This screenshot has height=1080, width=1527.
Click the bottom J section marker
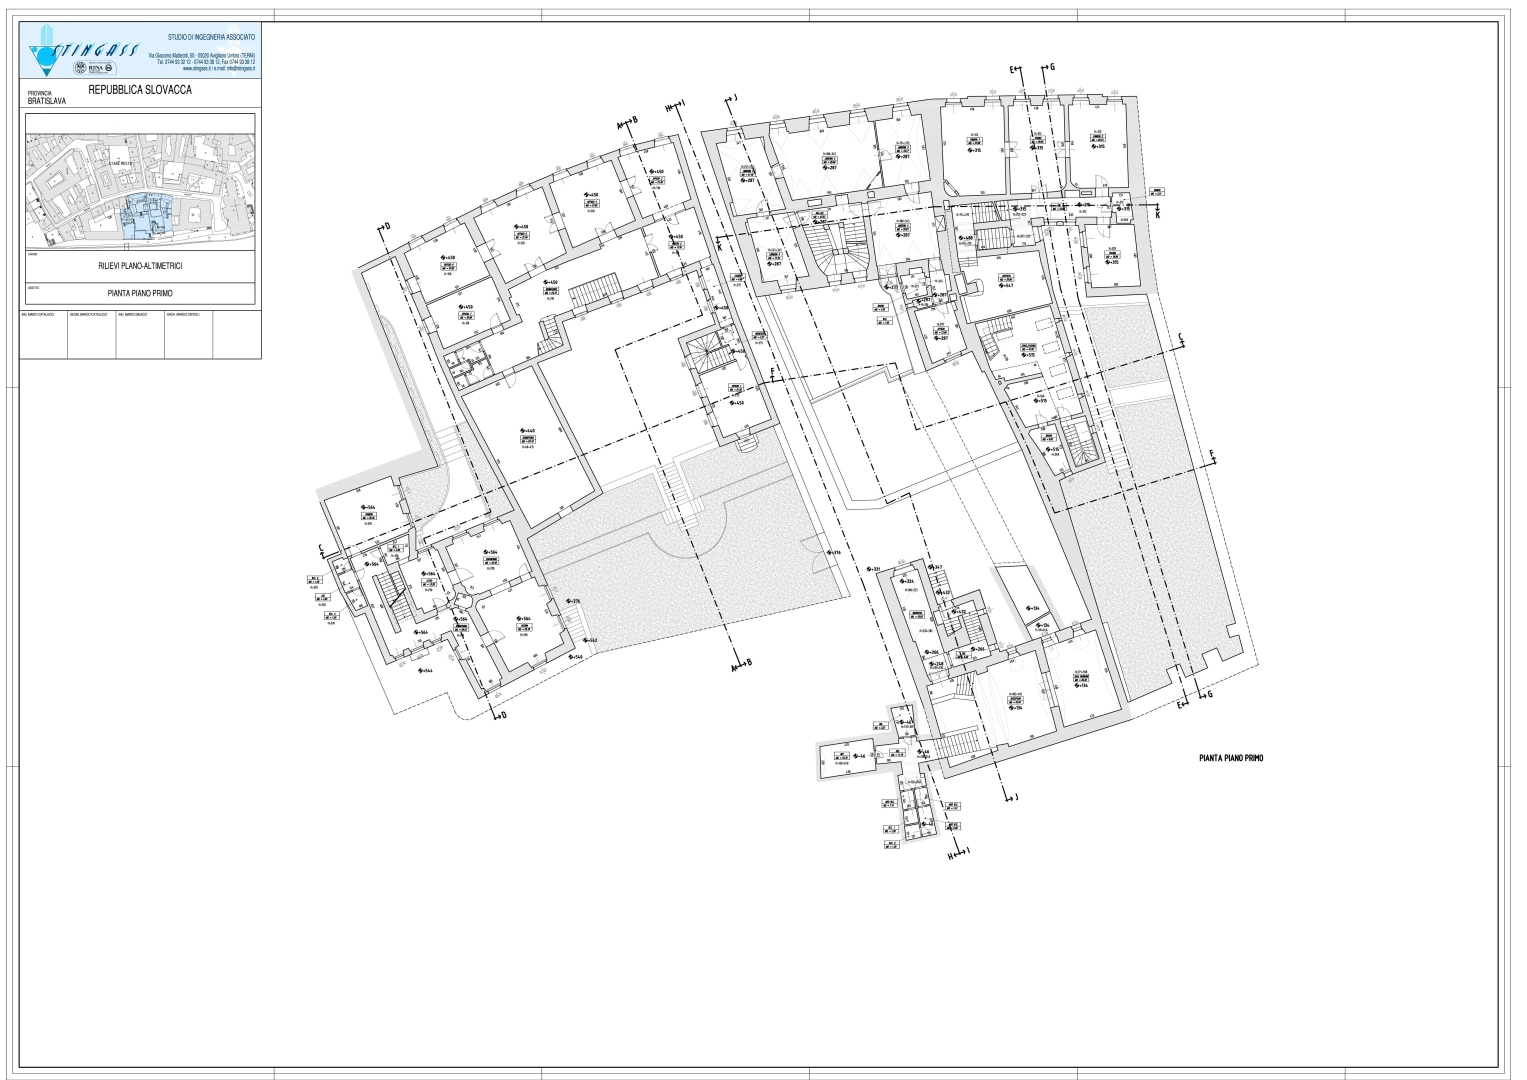pos(1012,797)
